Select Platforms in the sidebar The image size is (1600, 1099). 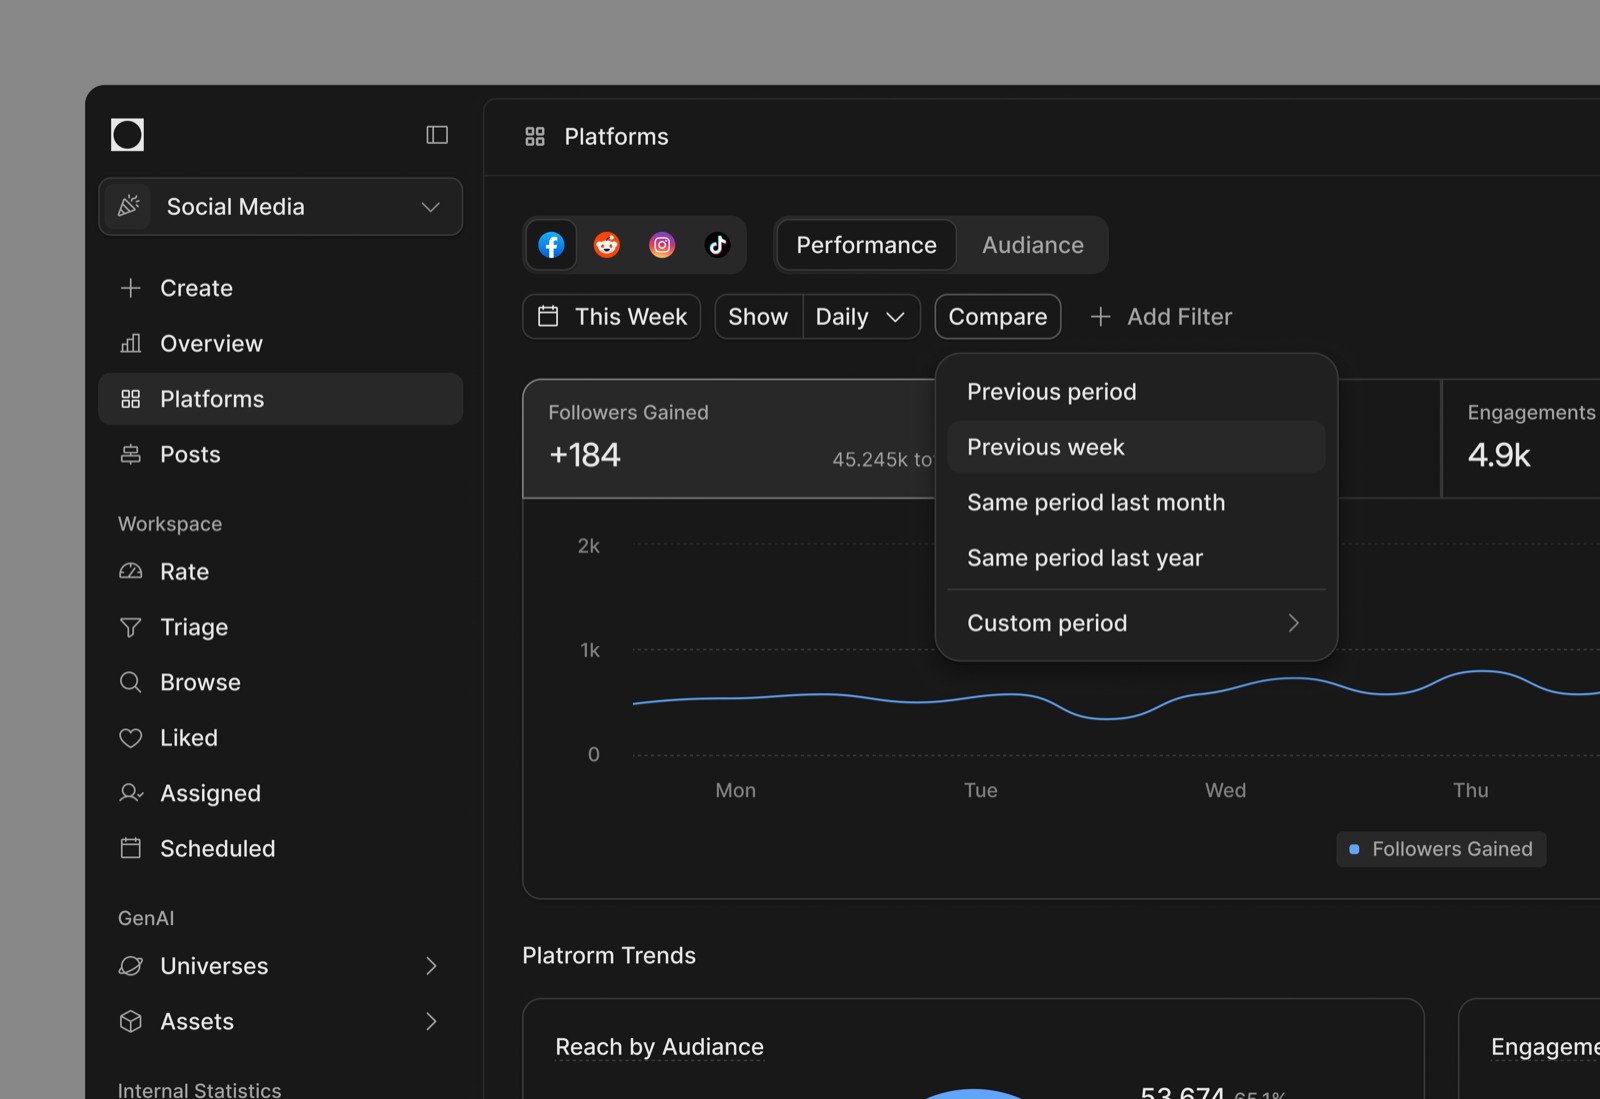[x=281, y=399]
